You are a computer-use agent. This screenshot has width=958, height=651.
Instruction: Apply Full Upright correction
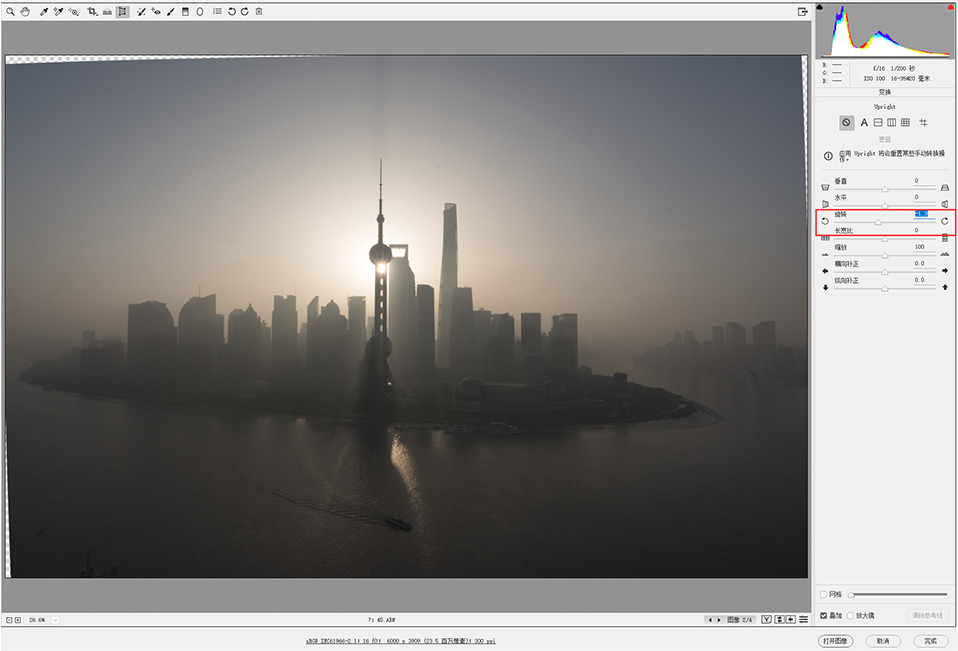point(905,123)
